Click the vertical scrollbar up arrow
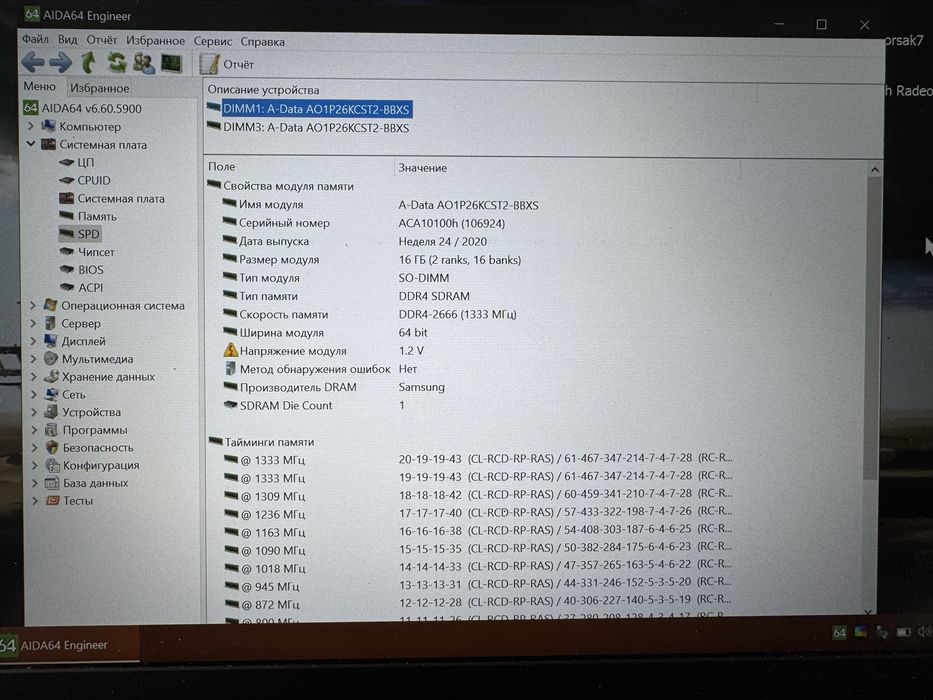This screenshot has height=700, width=933. pyautogui.click(x=875, y=170)
